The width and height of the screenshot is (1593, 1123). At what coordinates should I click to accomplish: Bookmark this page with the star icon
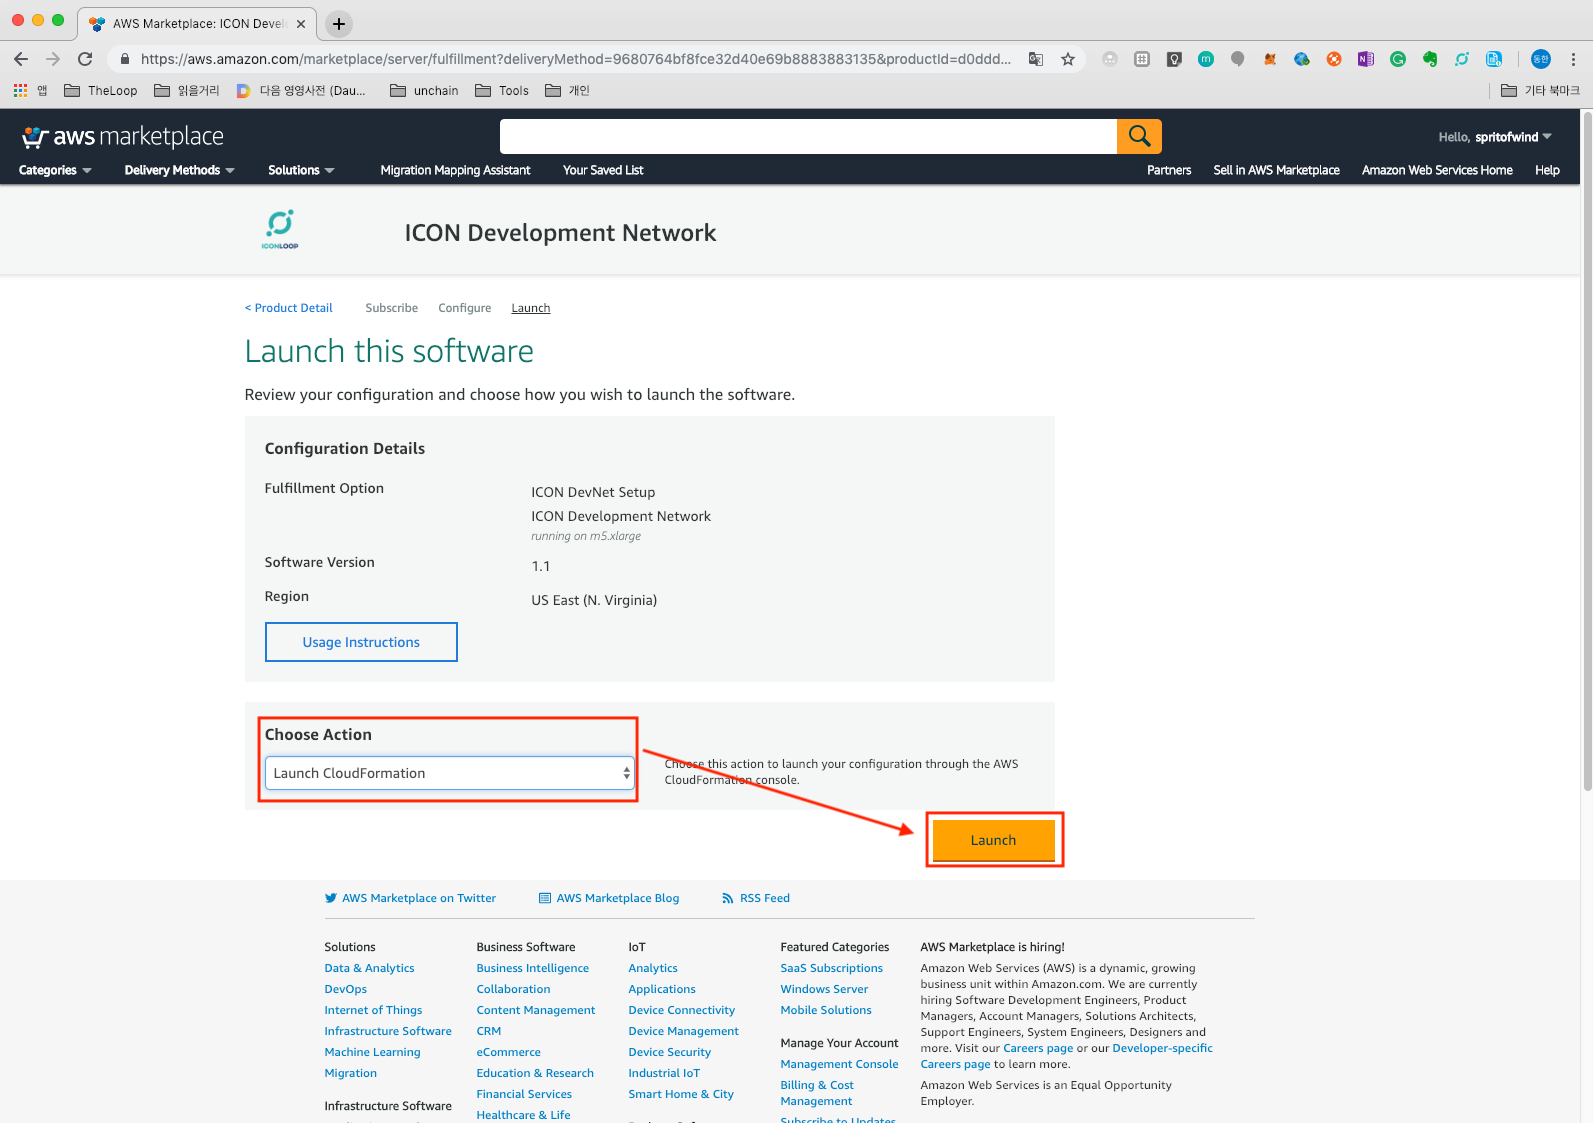(x=1068, y=59)
